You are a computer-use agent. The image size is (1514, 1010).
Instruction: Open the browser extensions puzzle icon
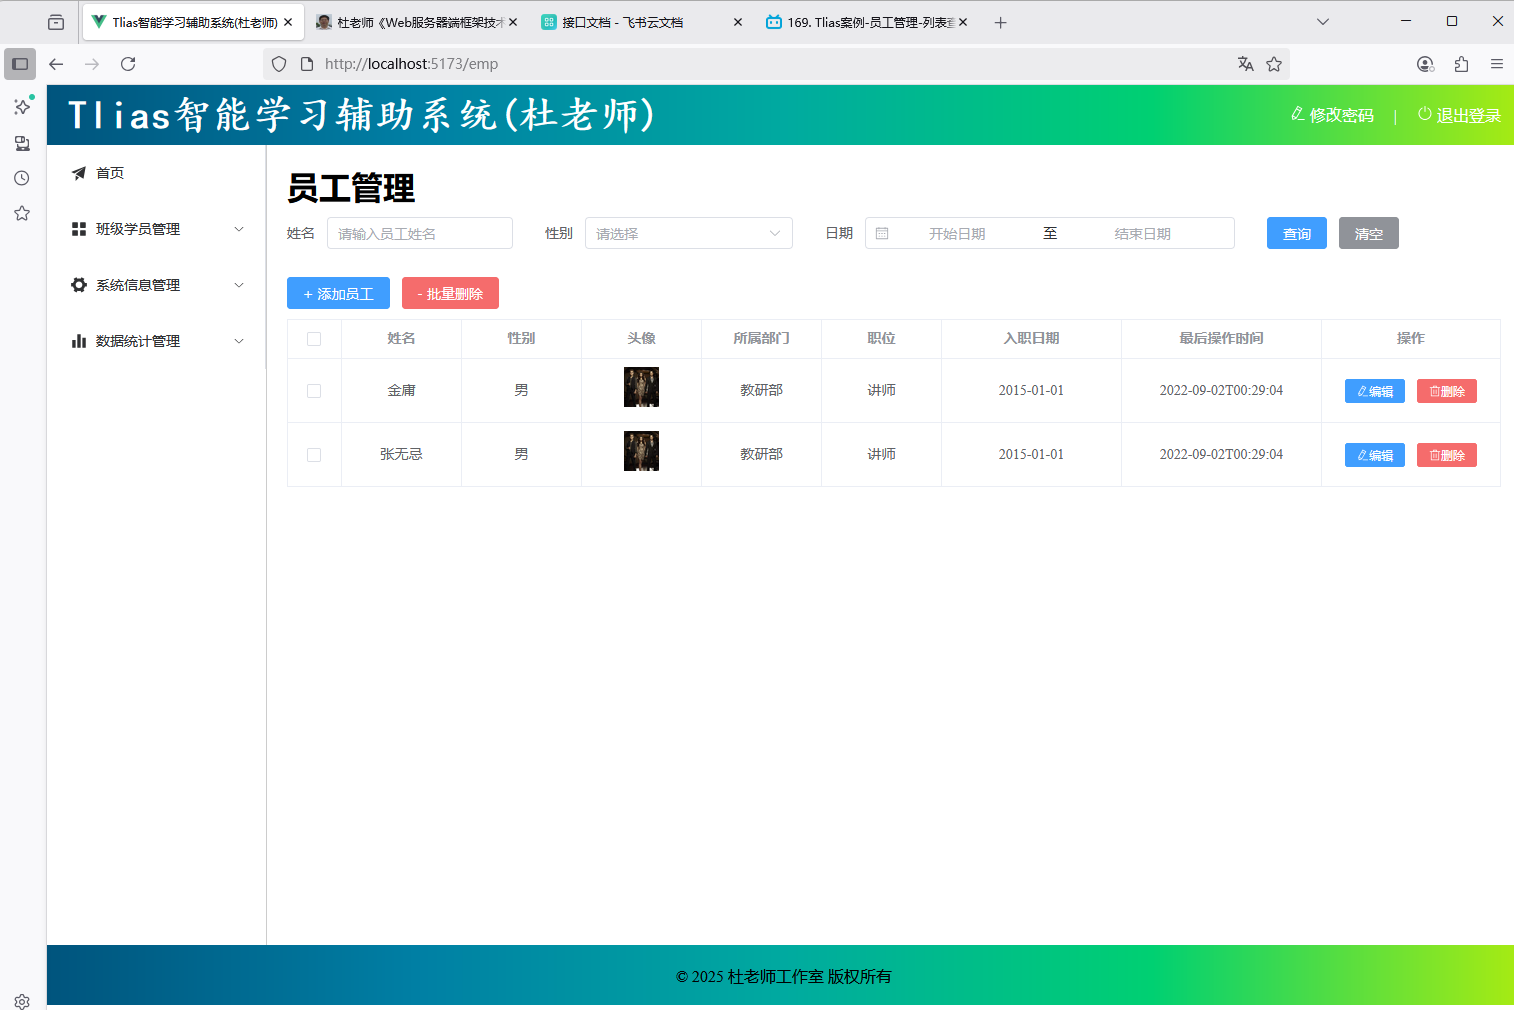pos(1461,64)
